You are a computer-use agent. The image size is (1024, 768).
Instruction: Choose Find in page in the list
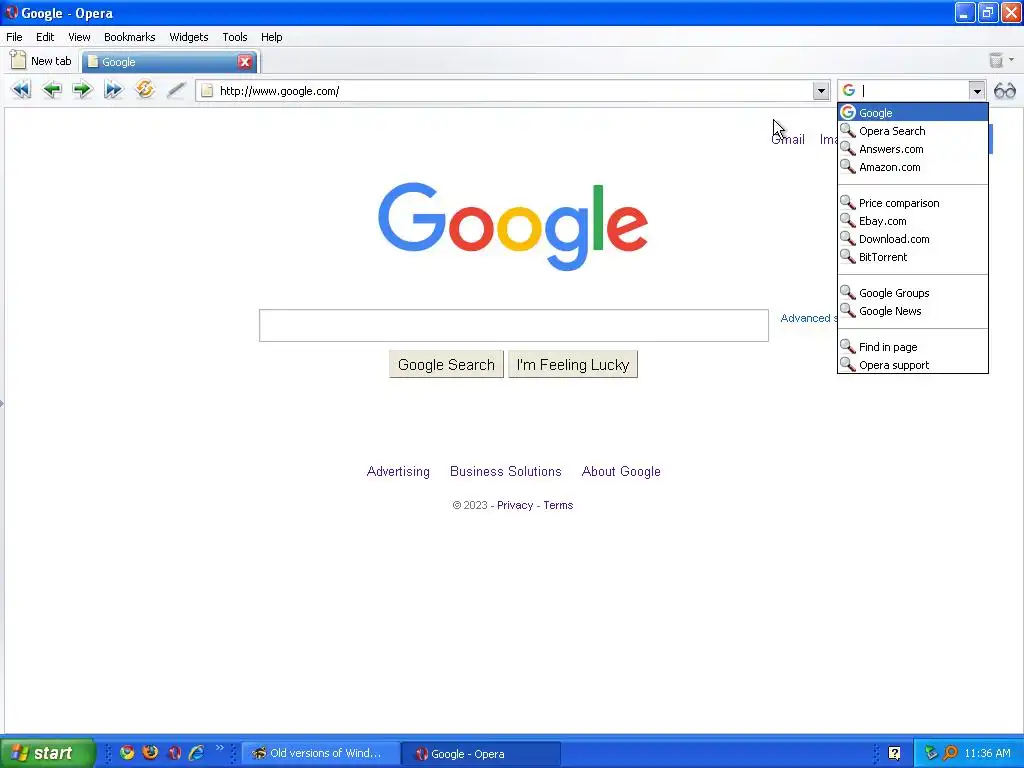tap(913, 347)
